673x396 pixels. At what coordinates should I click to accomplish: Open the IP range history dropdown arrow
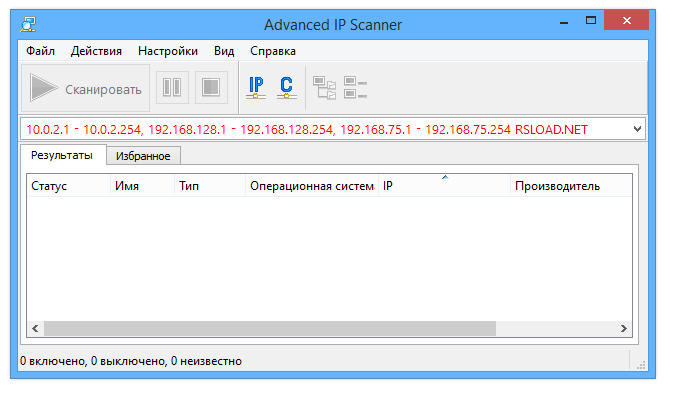[637, 129]
